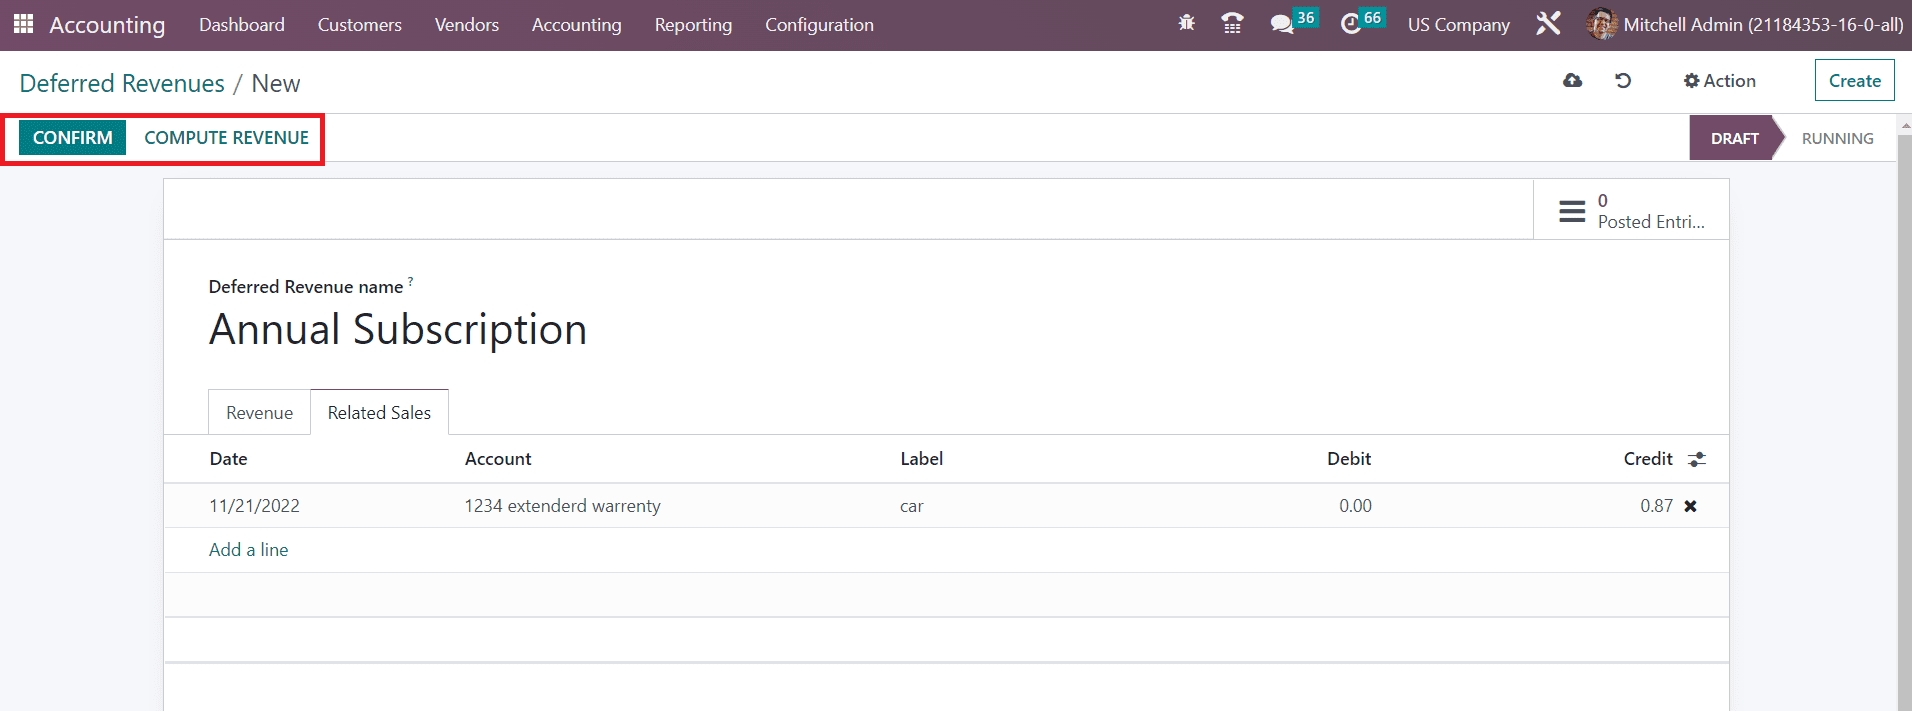The width and height of the screenshot is (1912, 711).
Task: Delete the car line with X icon
Action: [x=1690, y=506]
